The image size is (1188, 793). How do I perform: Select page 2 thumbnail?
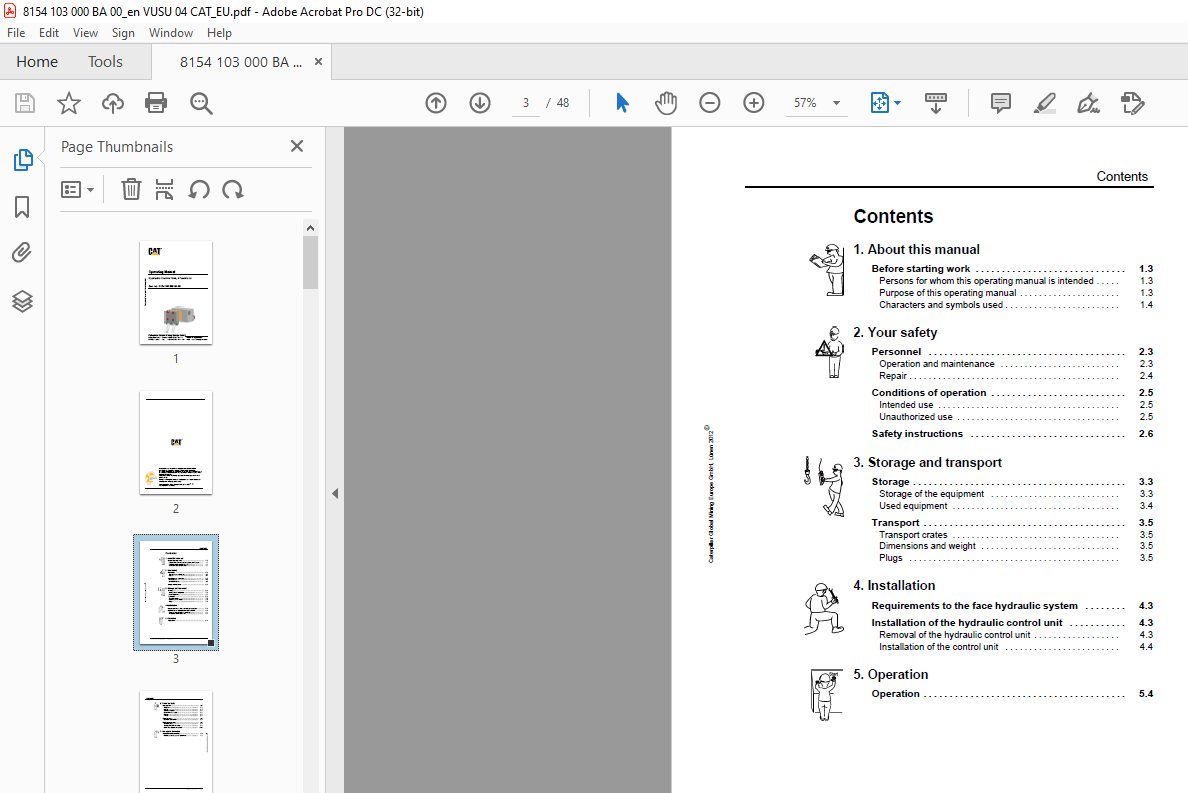click(x=176, y=442)
